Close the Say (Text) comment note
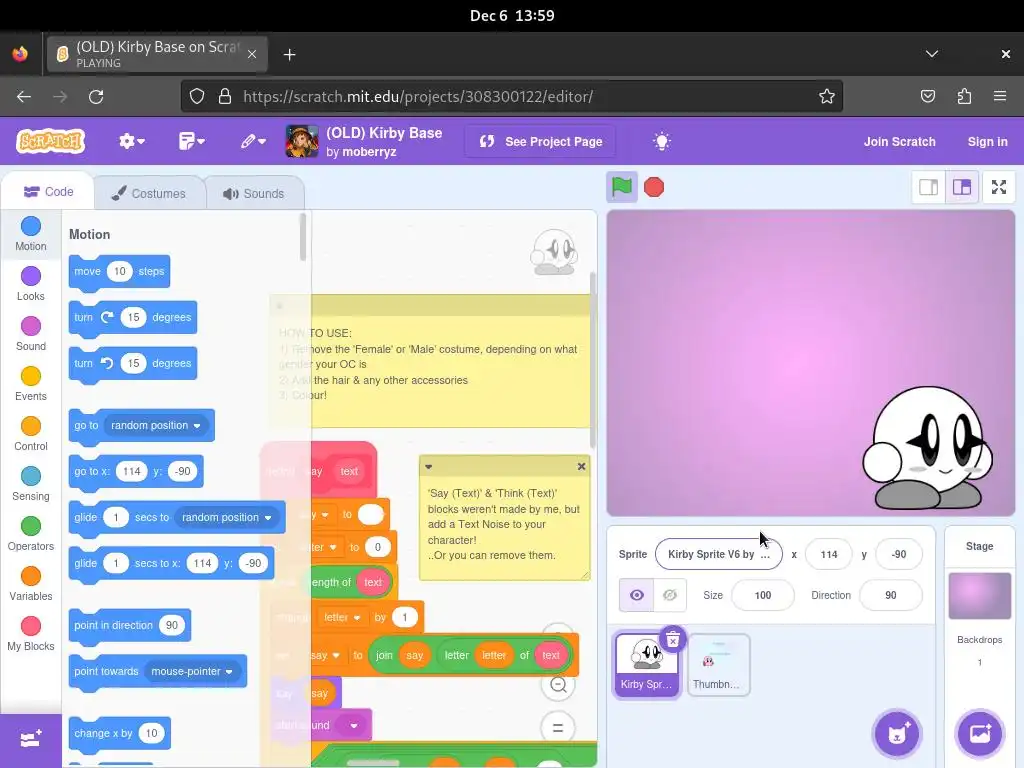The image size is (1024, 768). pyautogui.click(x=581, y=466)
